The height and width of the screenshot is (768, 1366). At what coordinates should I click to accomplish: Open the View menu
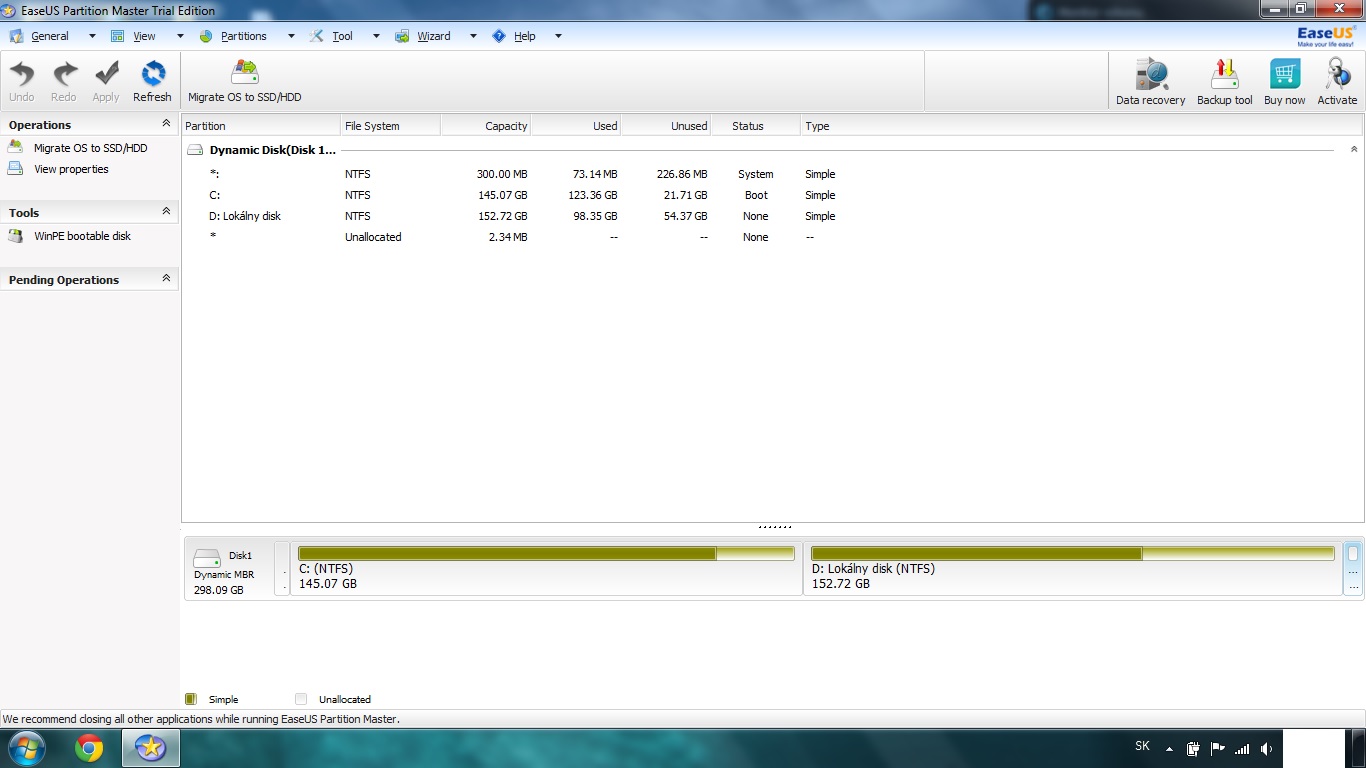145,36
